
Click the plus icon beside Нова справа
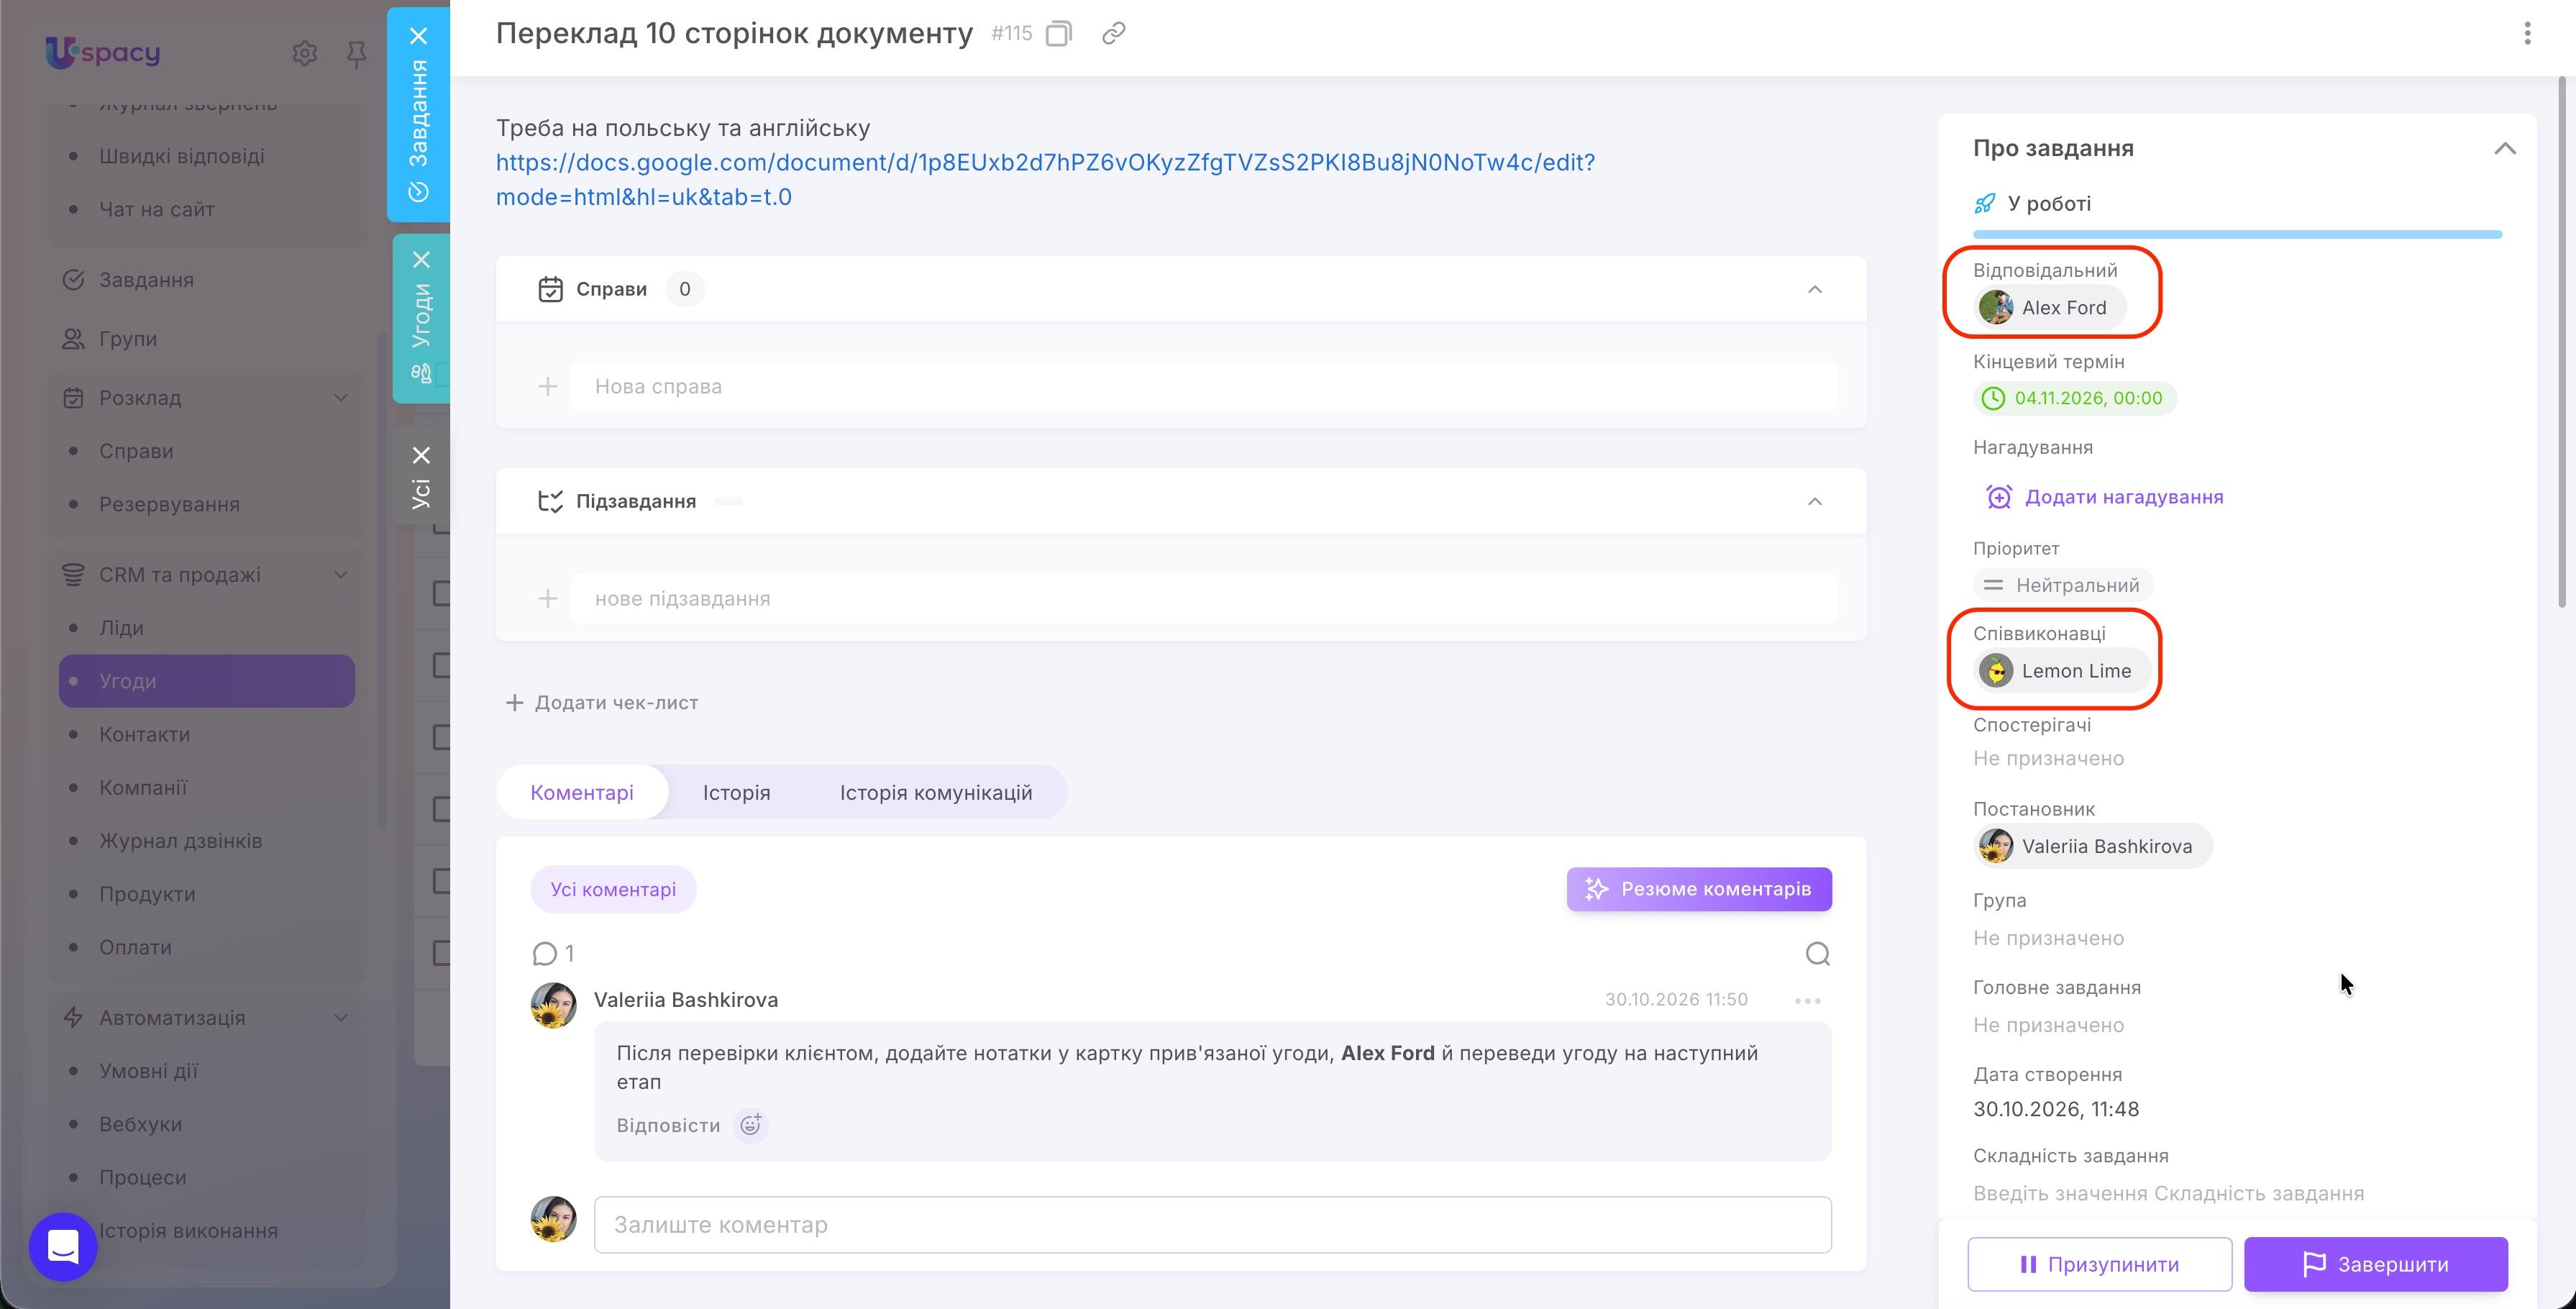click(547, 387)
